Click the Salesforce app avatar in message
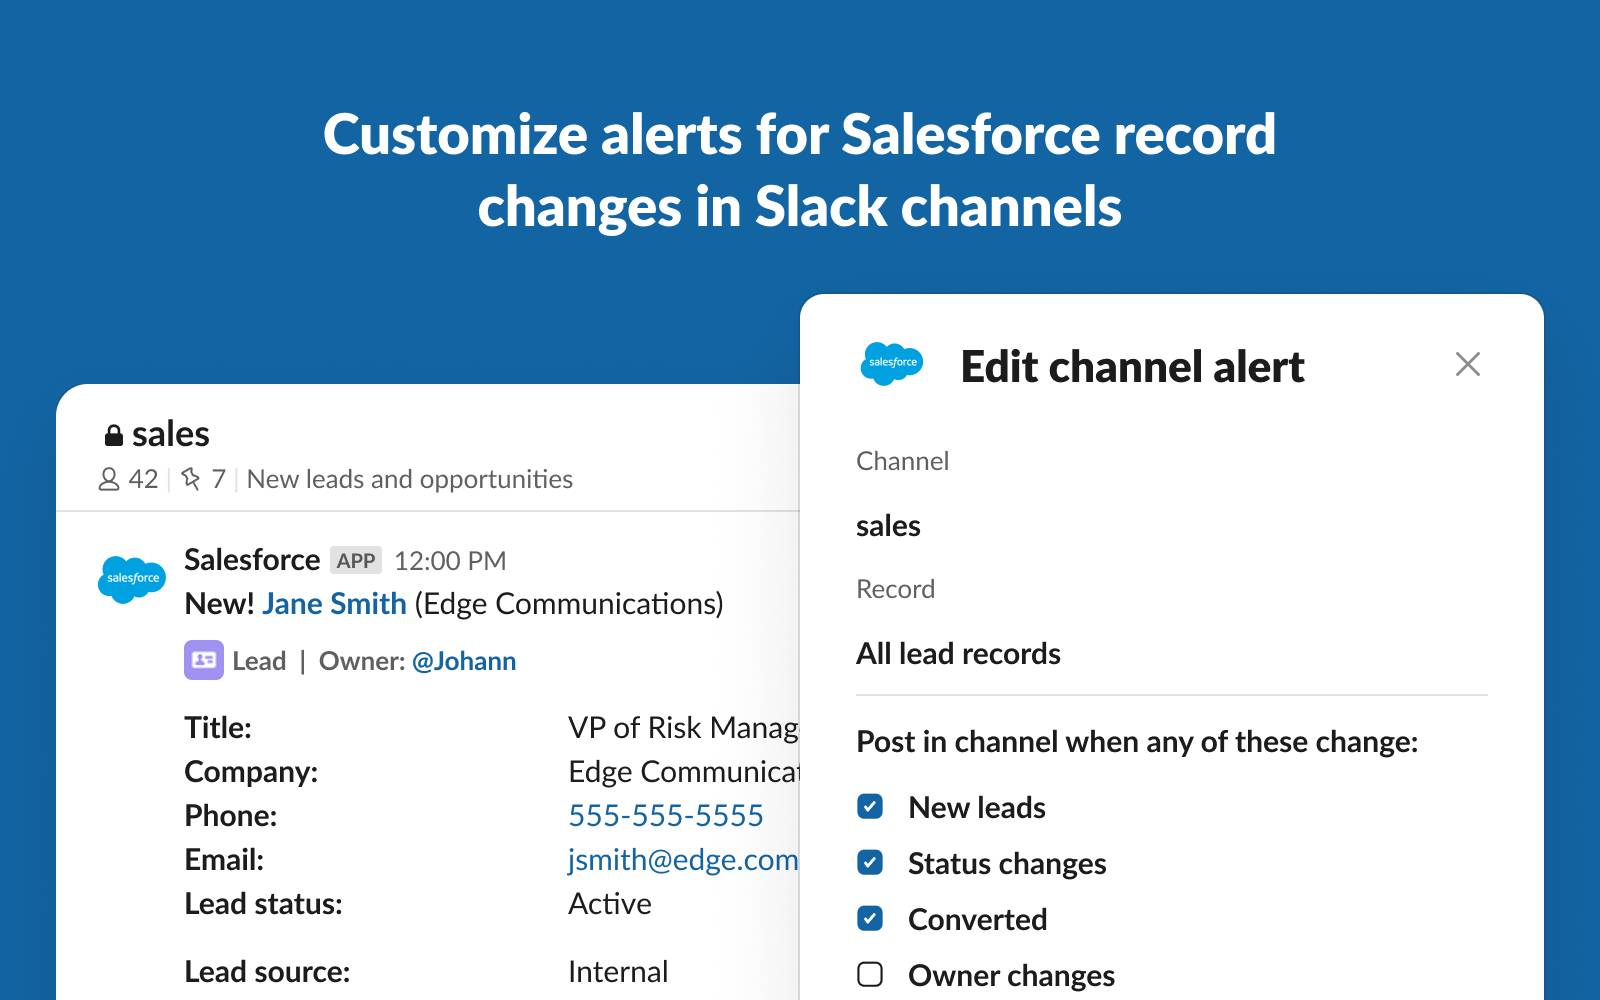1600x1000 pixels. pyautogui.click(x=132, y=579)
